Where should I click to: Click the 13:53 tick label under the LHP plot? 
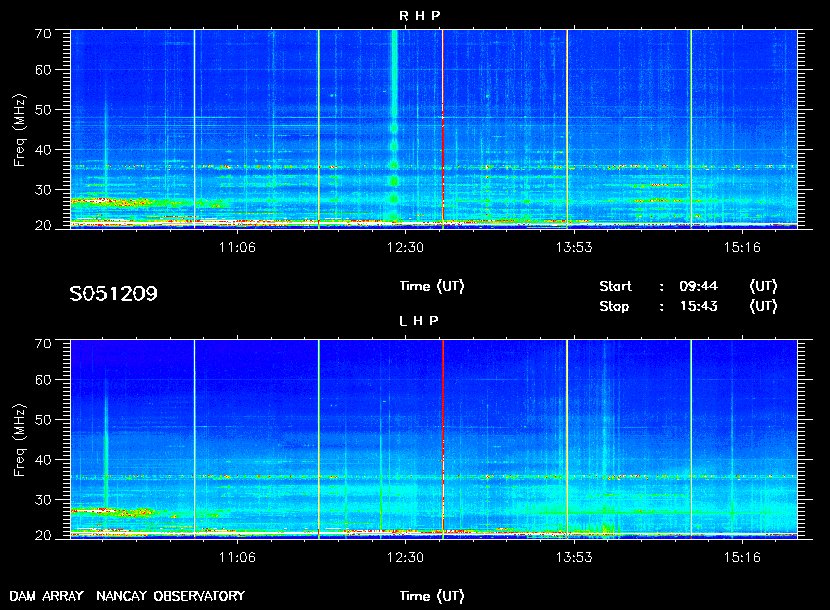pos(574,557)
